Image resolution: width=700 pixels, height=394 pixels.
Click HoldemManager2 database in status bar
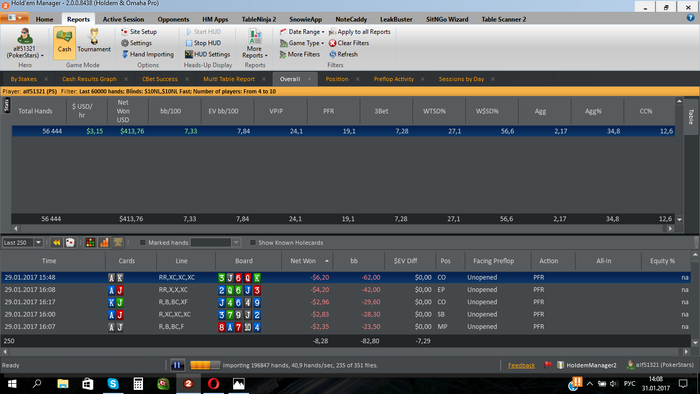pyautogui.click(x=586, y=365)
